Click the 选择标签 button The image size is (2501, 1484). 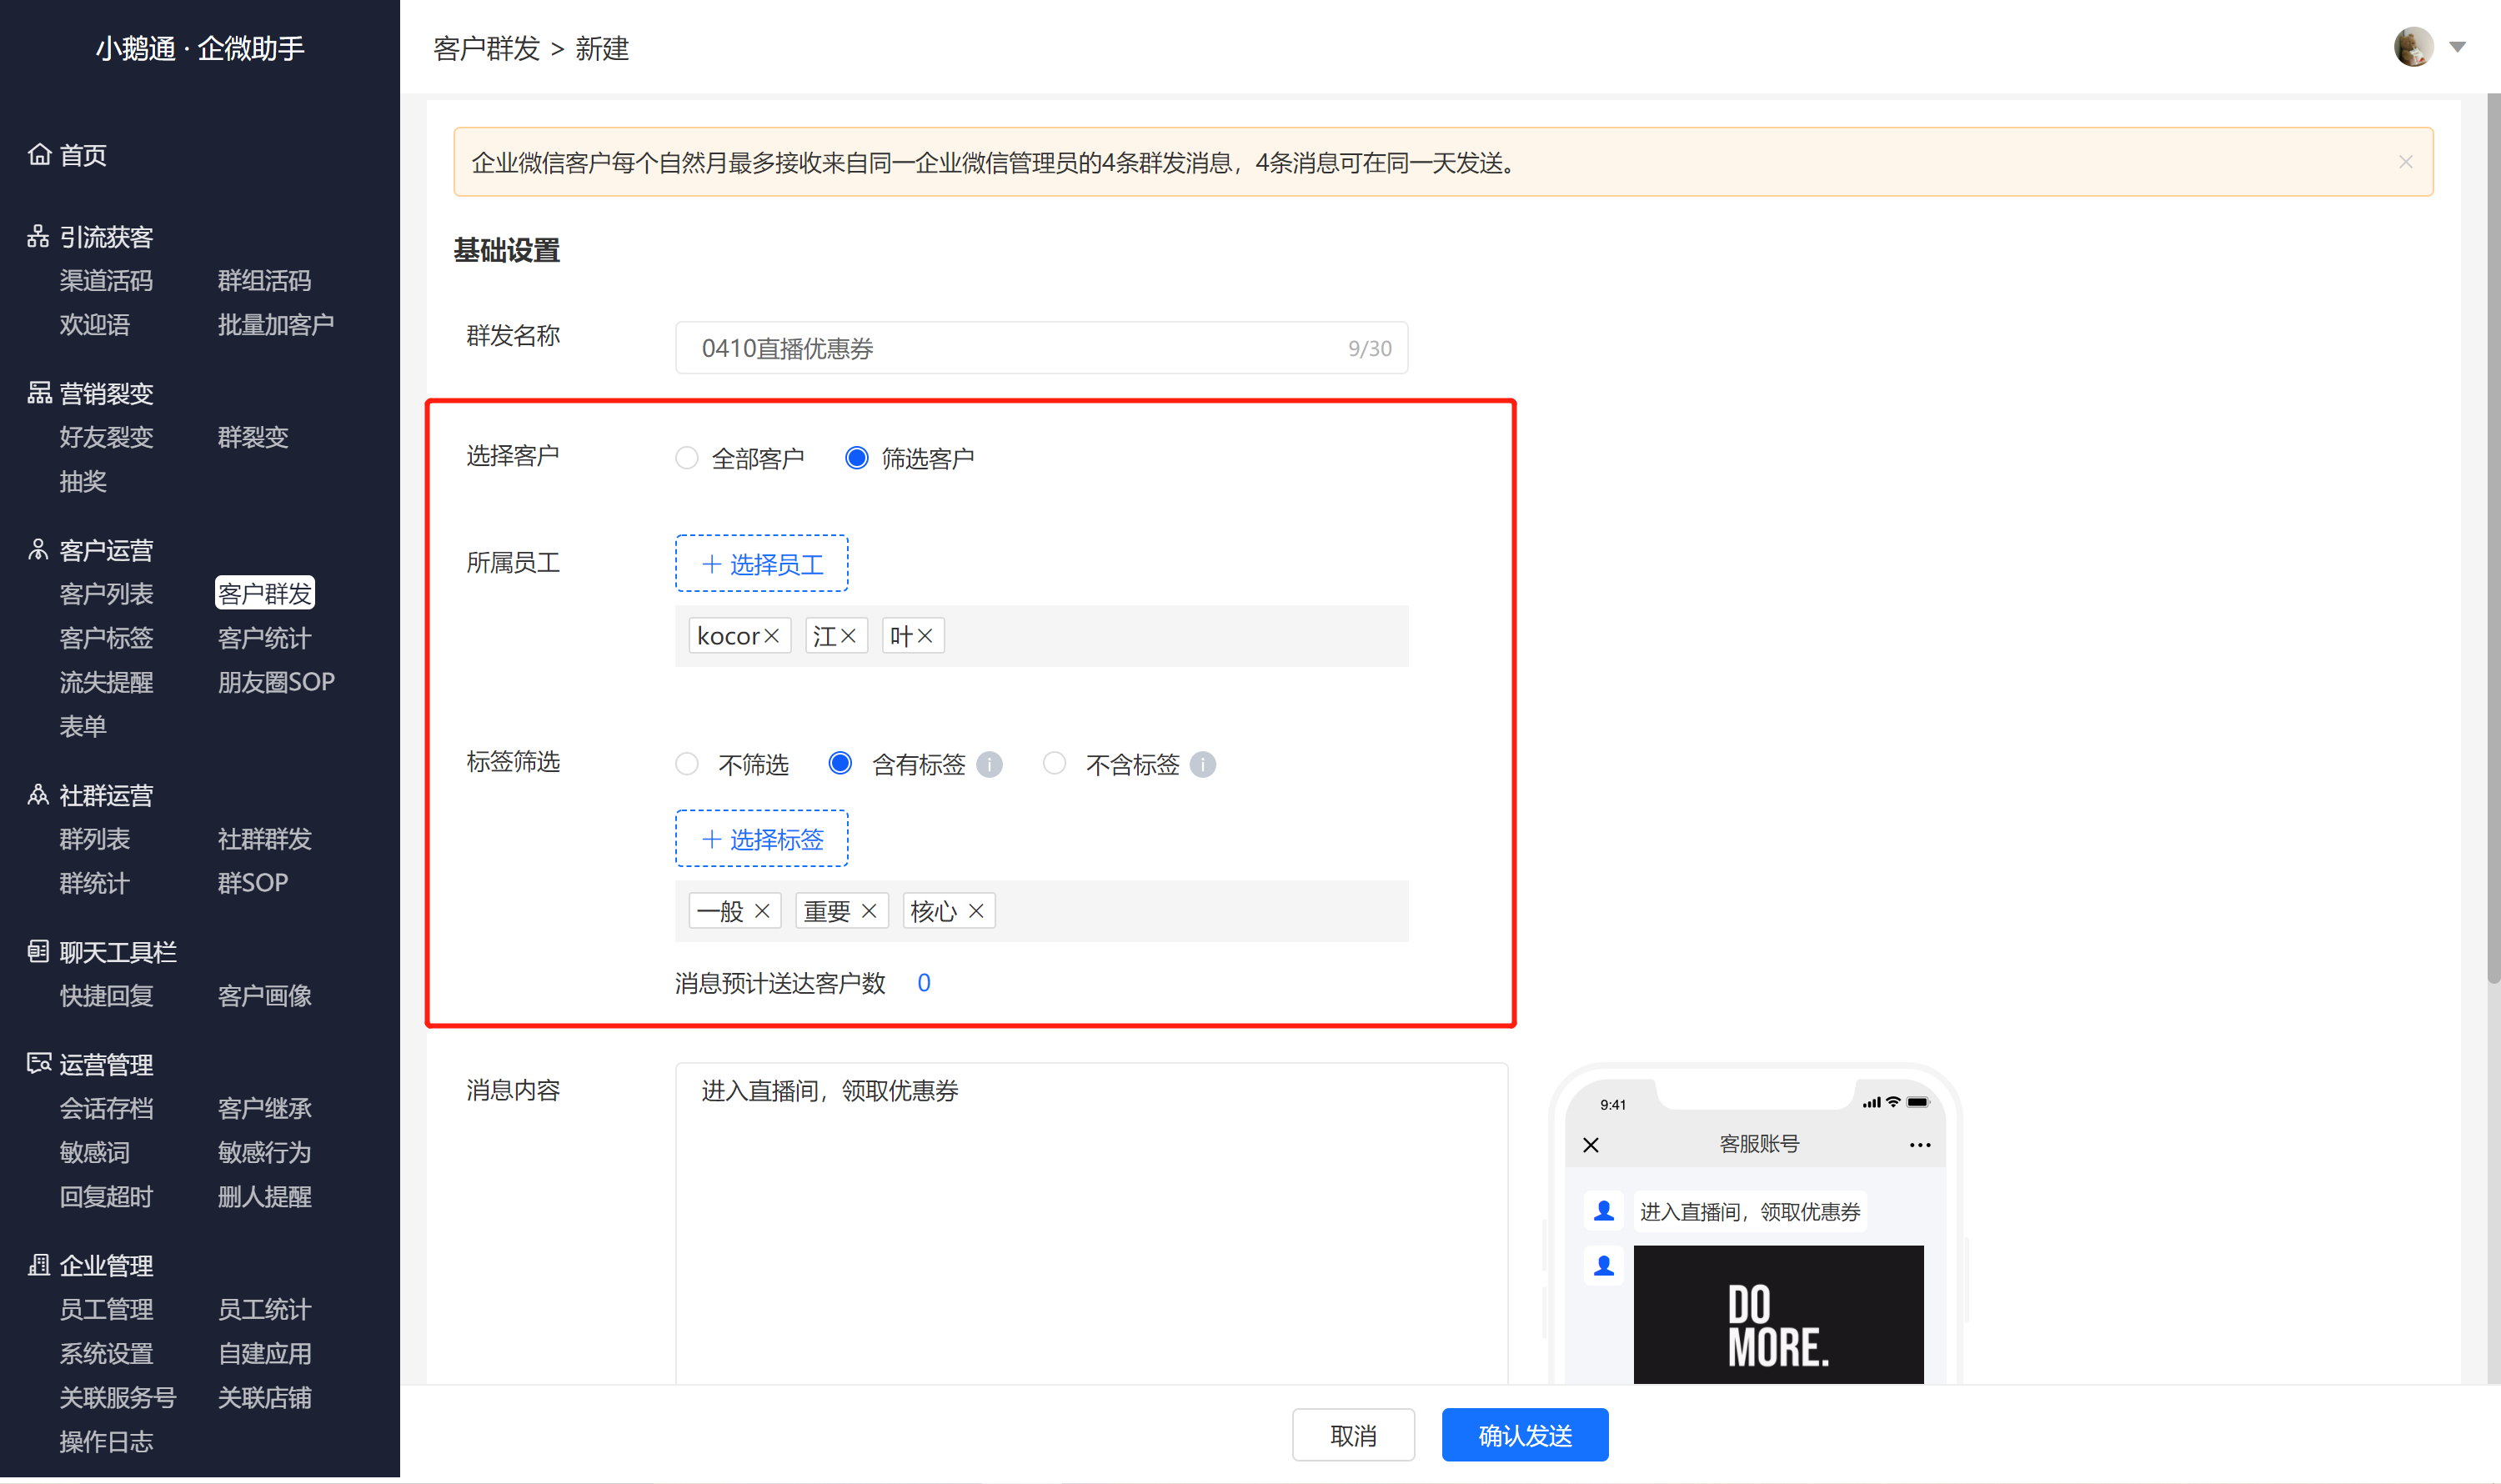coord(762,838)
